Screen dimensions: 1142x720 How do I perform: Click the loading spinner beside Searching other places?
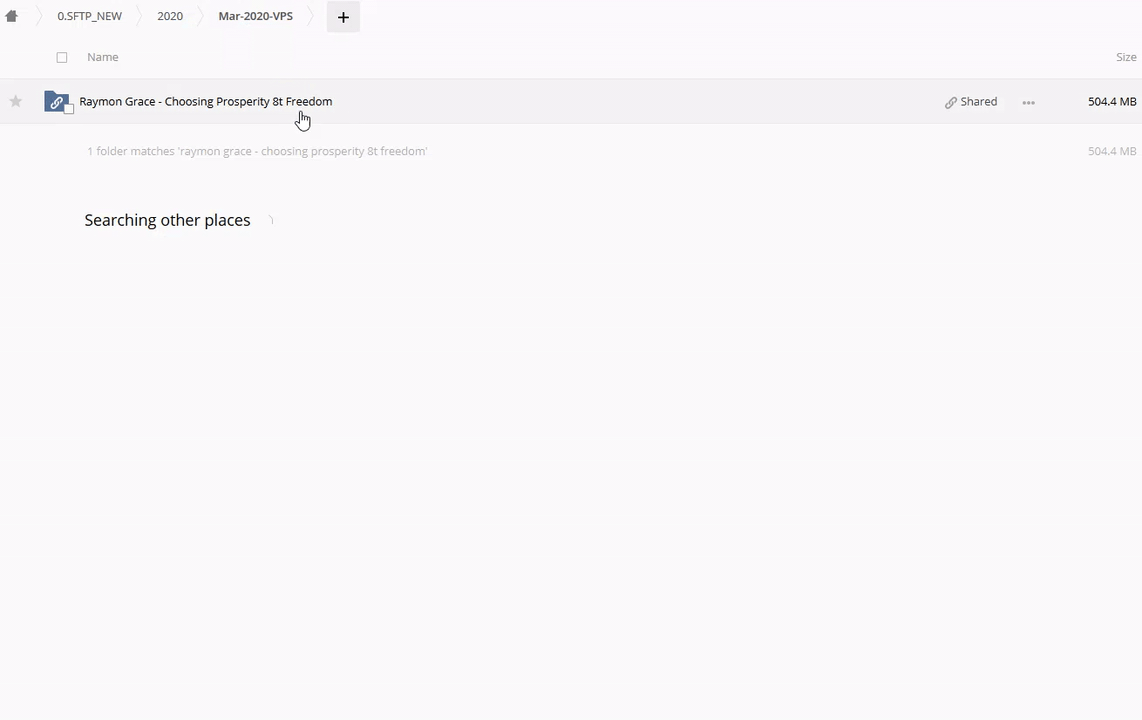click(269, 220)
